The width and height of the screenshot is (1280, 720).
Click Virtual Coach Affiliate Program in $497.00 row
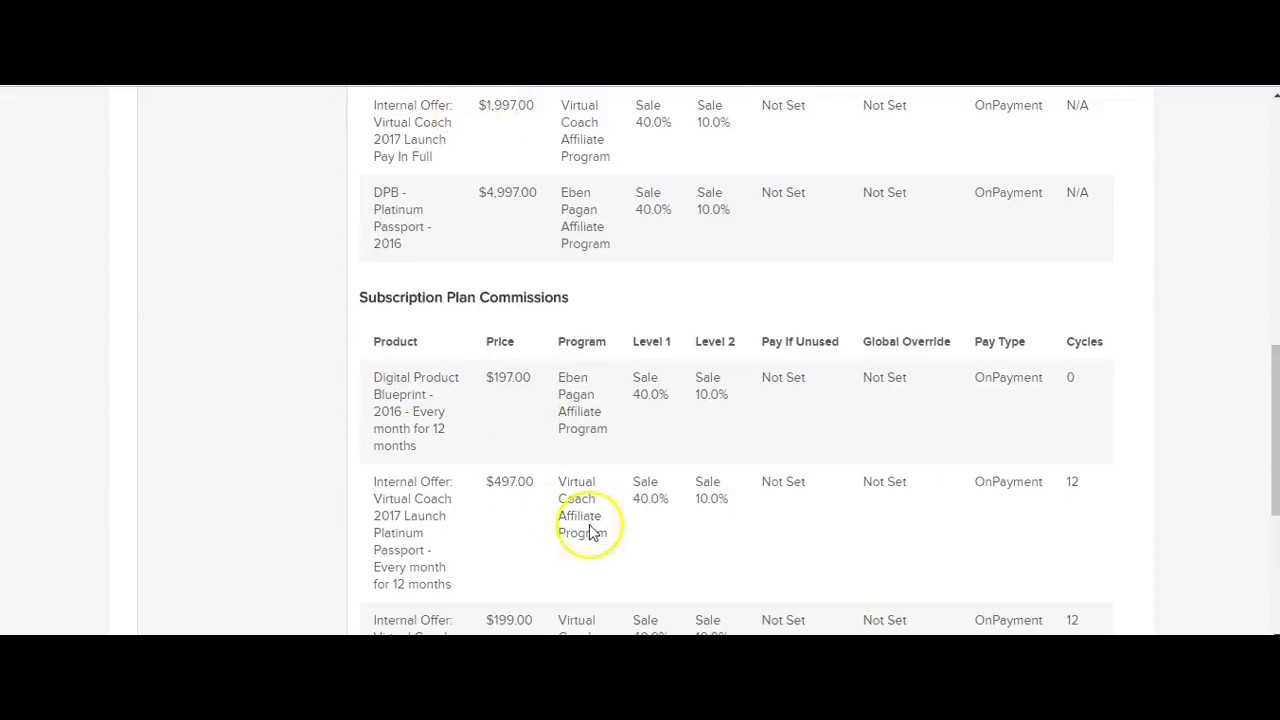tap(583, 507)
